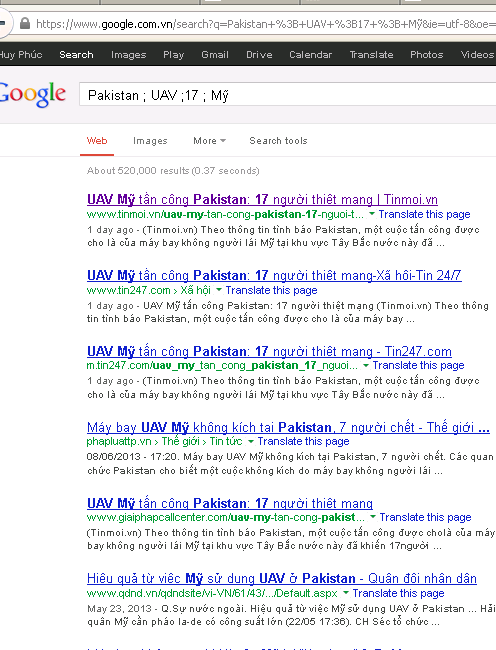
Task: Select the Images search tab
Action: click(x=150, y=141)
